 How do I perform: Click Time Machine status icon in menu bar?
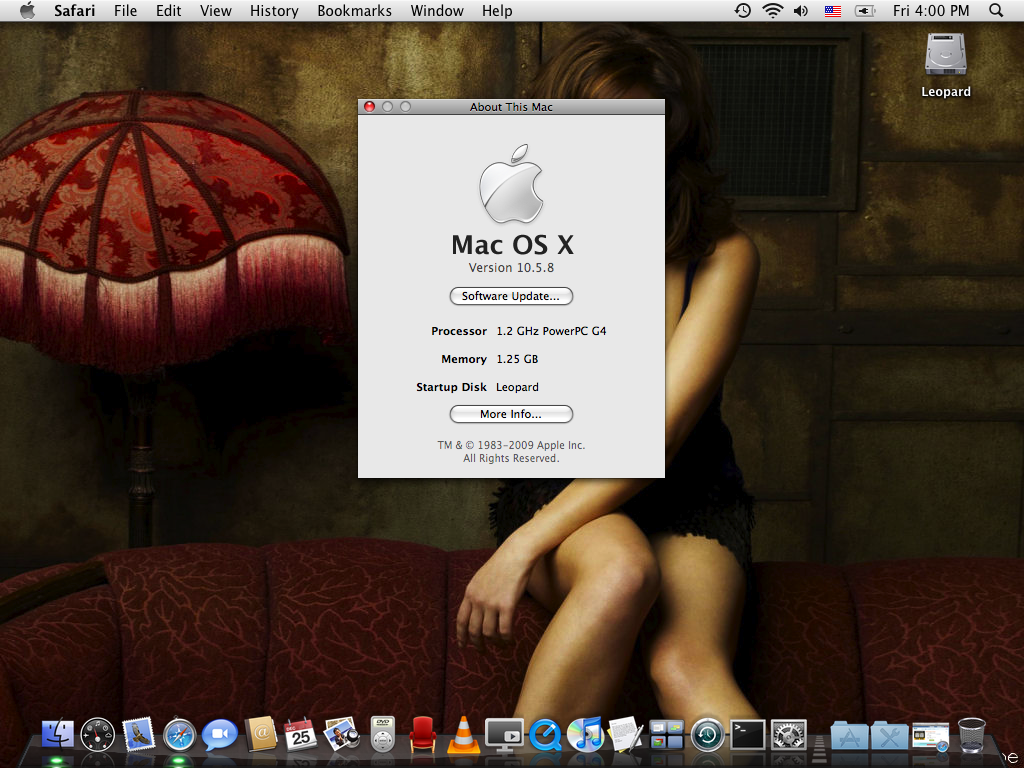(743, 10)
